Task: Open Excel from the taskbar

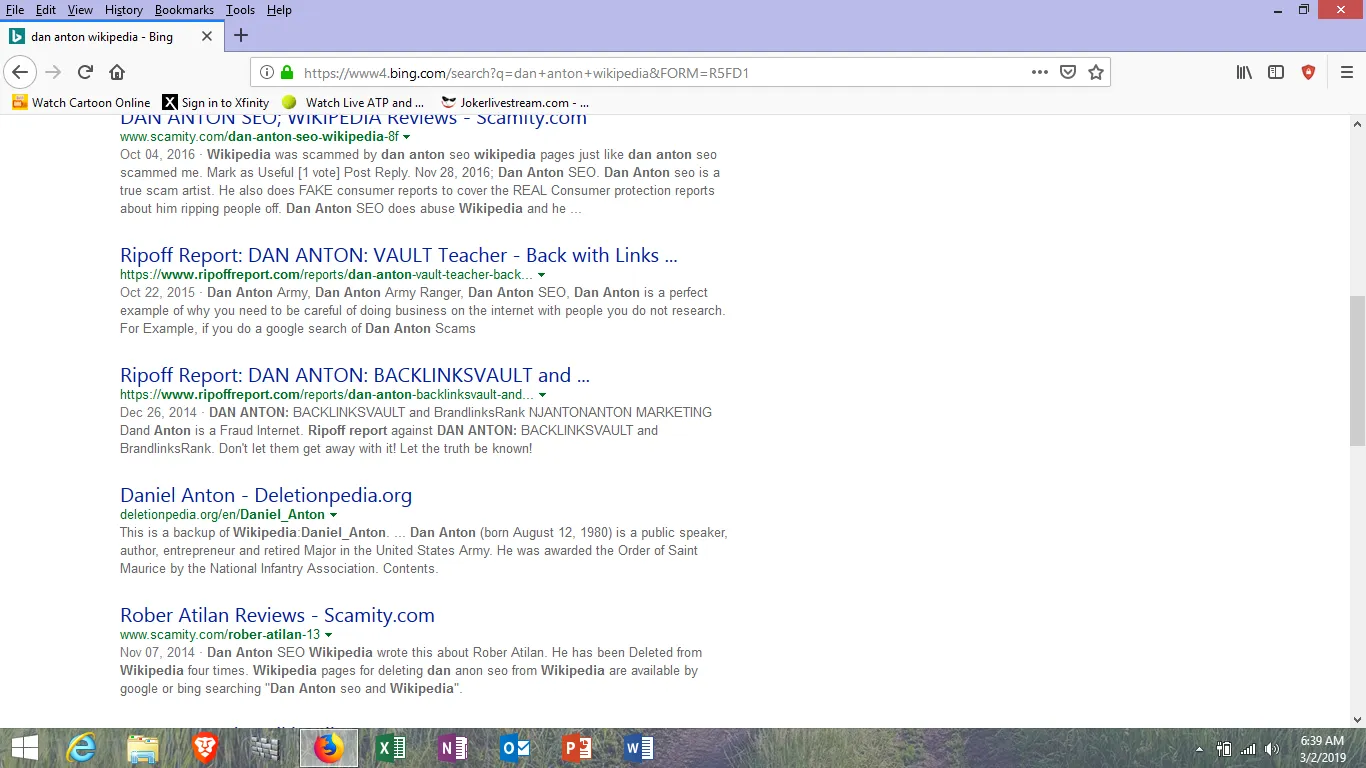Action: tap(391, 748)
